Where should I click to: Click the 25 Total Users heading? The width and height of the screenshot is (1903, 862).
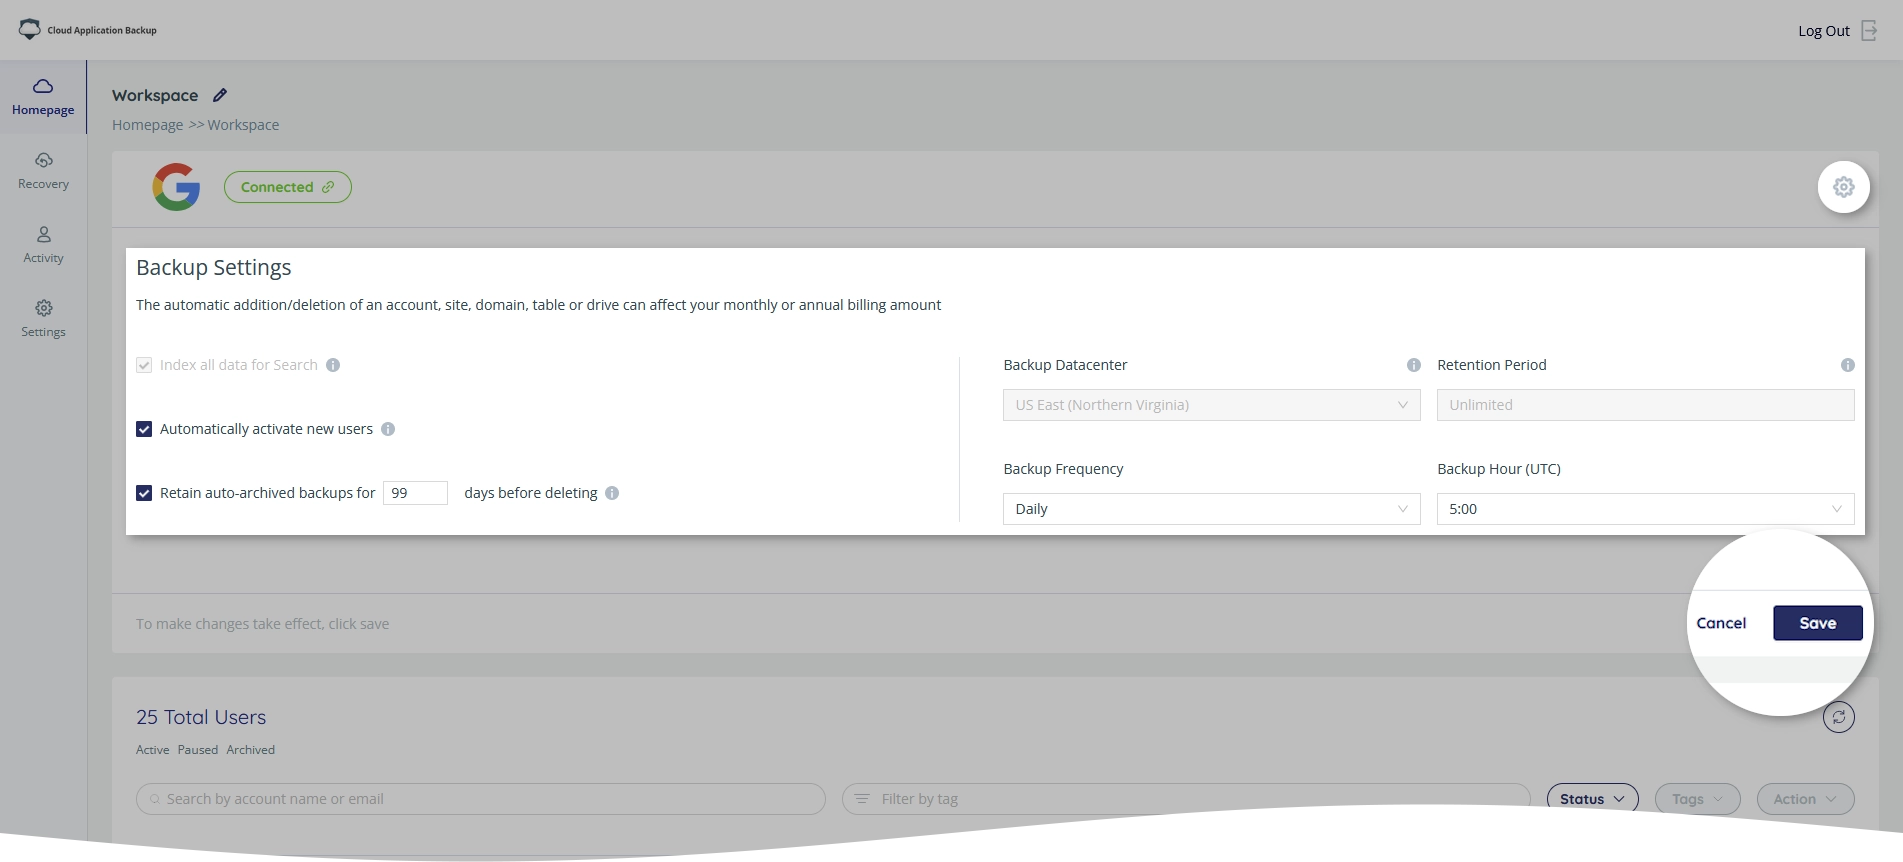point(201,717)
